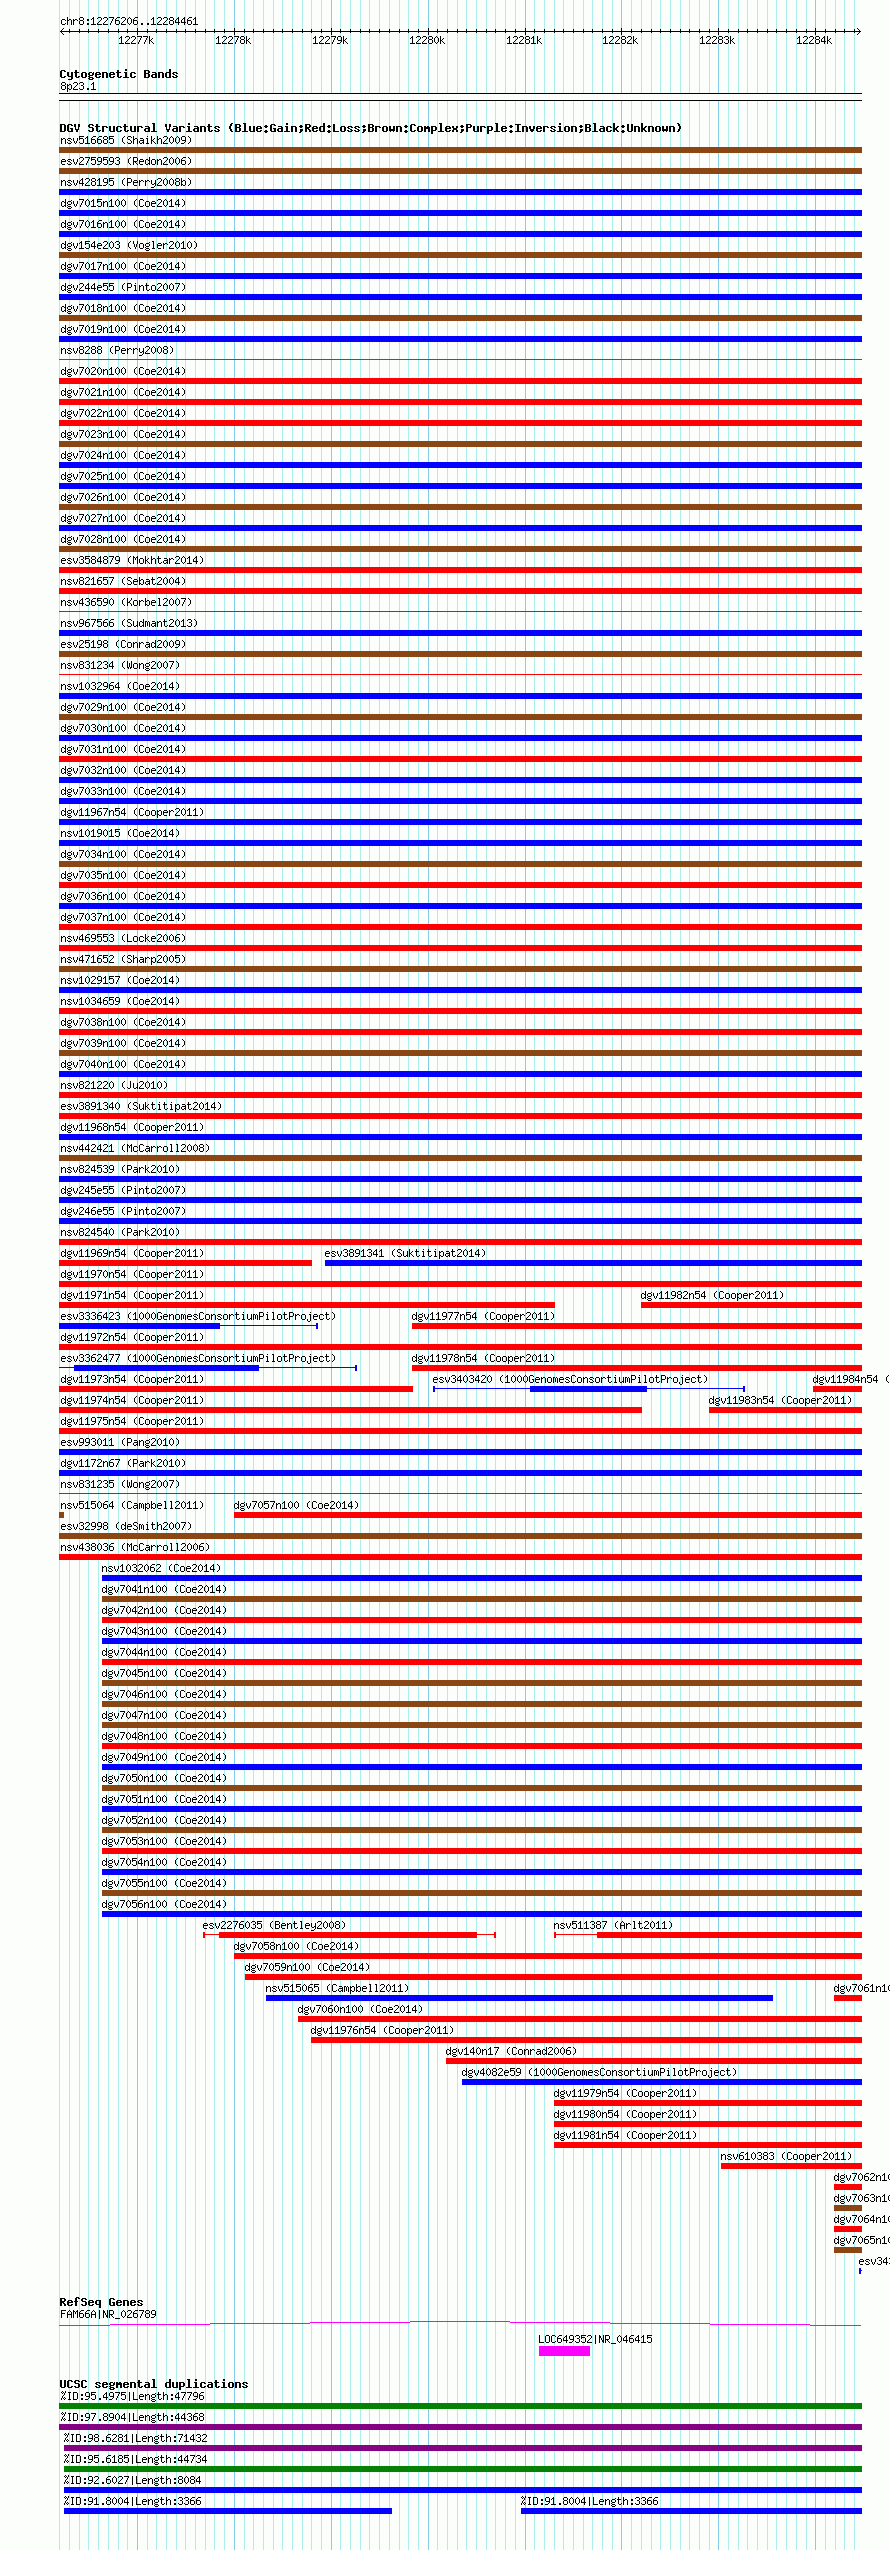Screen dimensions: 890x2550
Task: Select nsv8288 (Perry2008) variant label
Action: (117, 350)
